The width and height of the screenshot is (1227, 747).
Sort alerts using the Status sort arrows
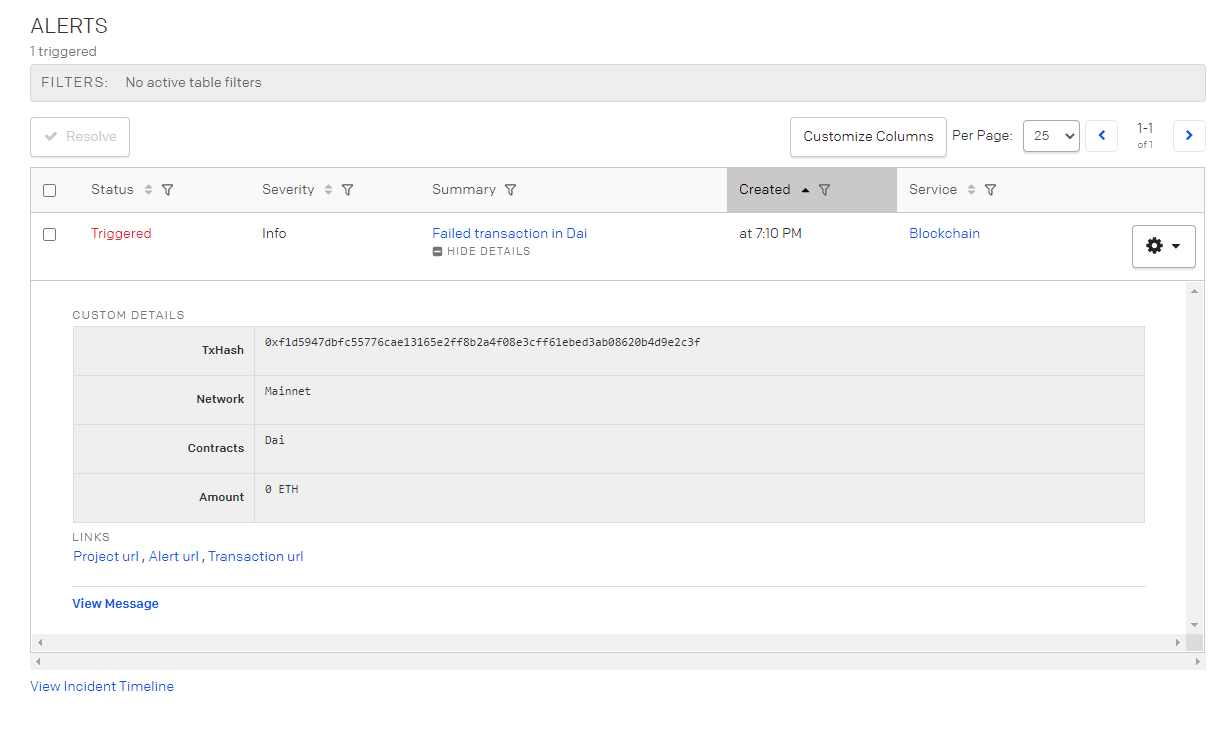[149, 190]
